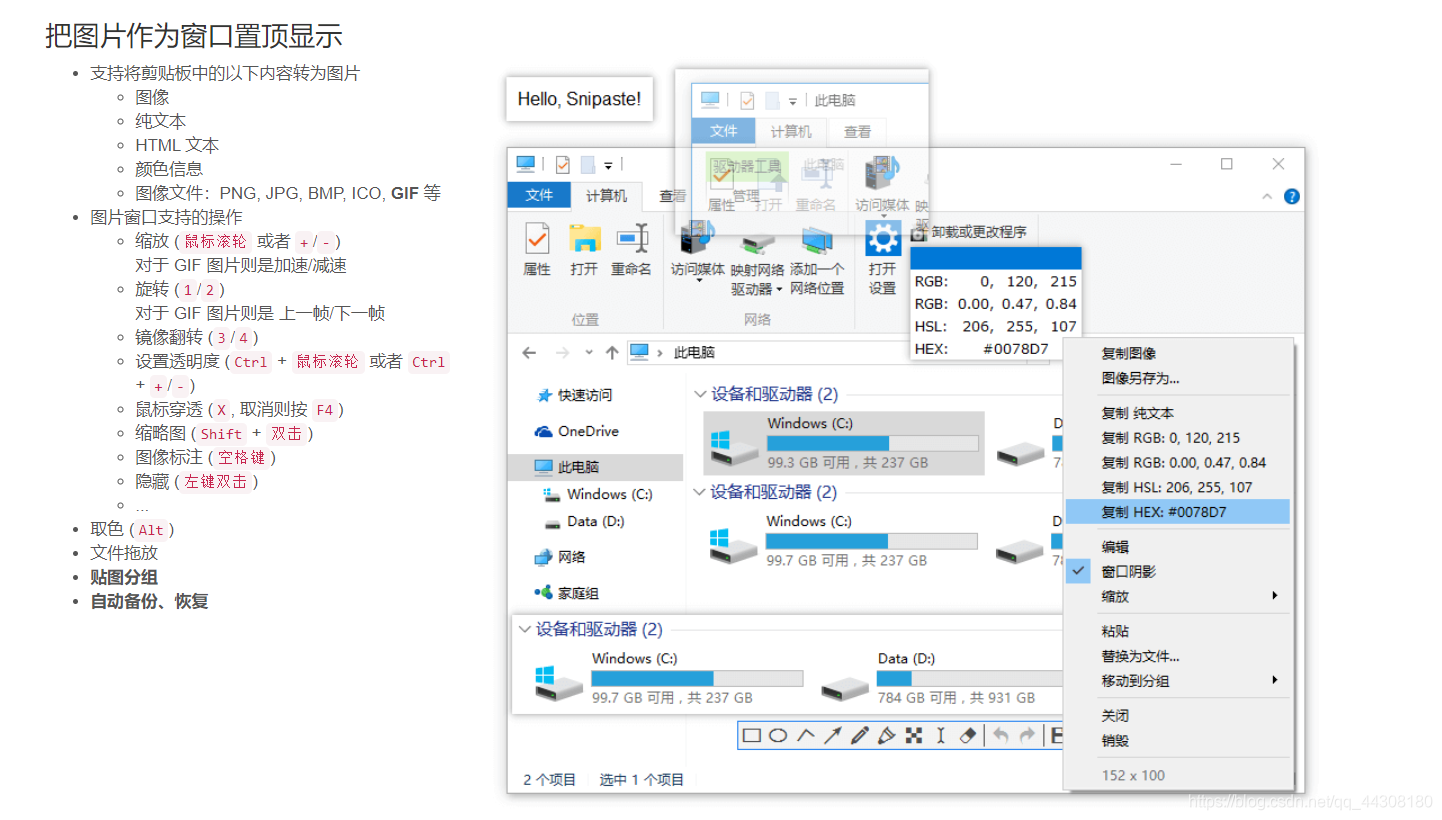This screenshot has height=820, width=1442.
Task: Open the blue 文件 tab in main Explorer
Action: click(x=539, y=196)
